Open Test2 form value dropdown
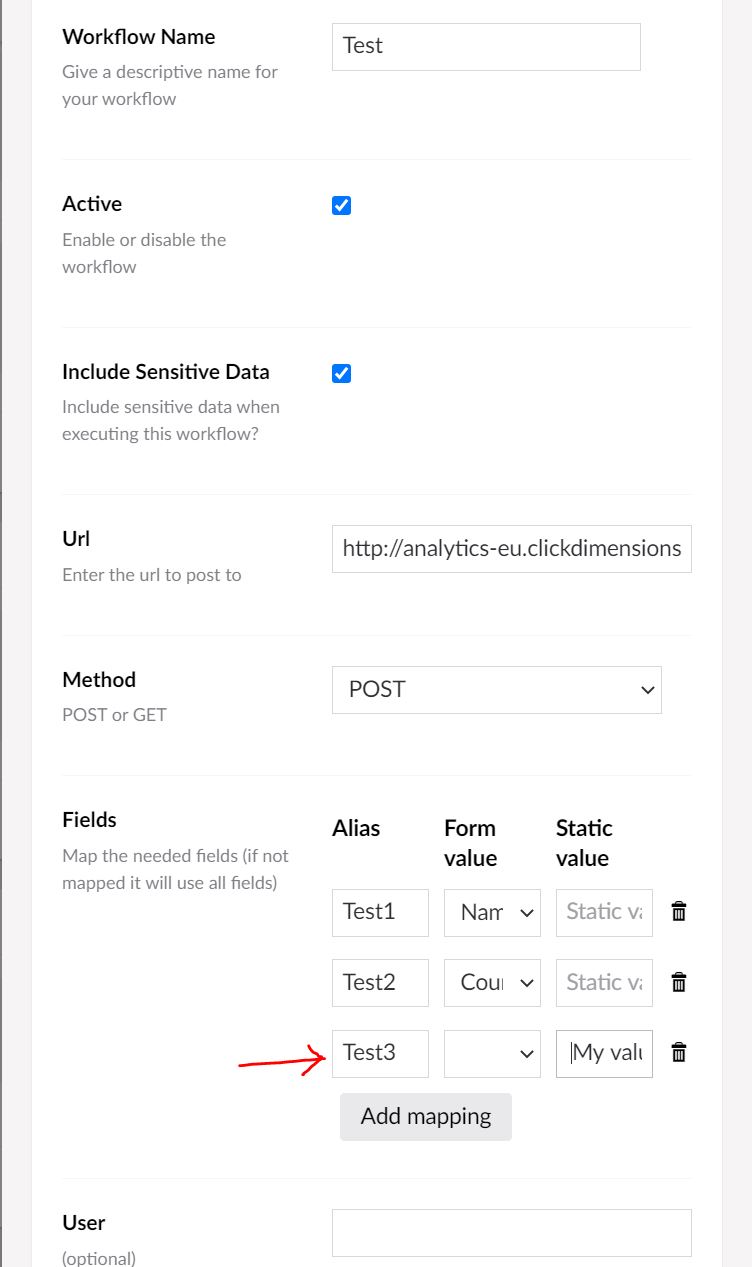This screenshot has width=752, height=1267. pyautogui.click(x=492, y=983)
